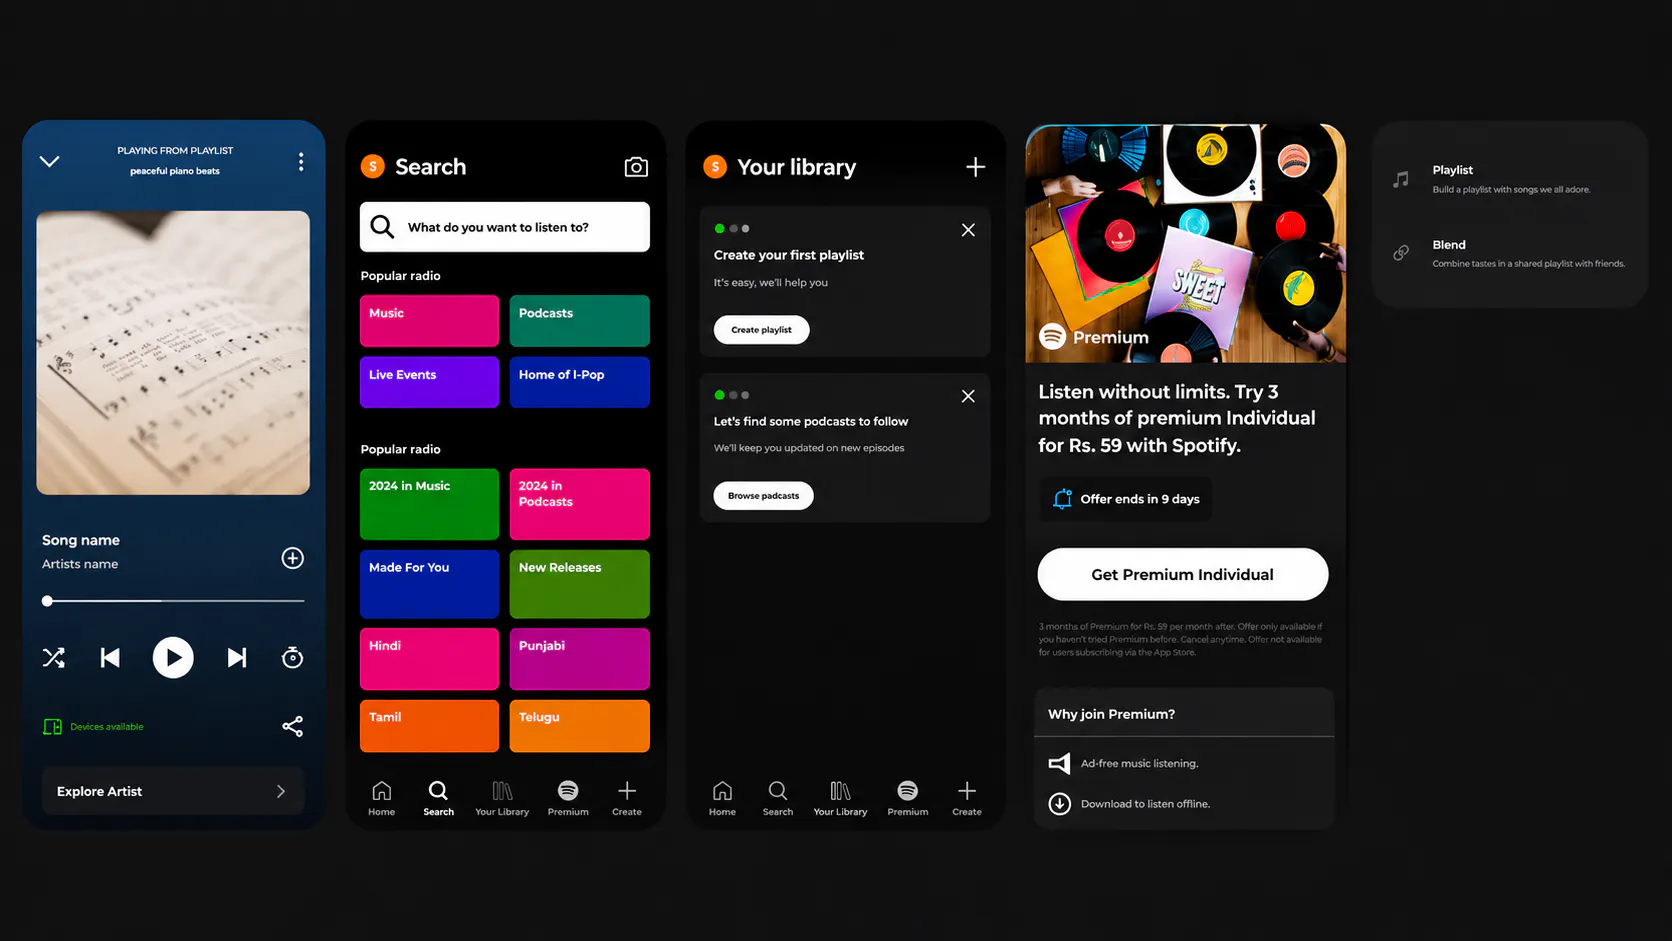Click the Browse podcasts button
1672x941 pixels.
point(763,496)
